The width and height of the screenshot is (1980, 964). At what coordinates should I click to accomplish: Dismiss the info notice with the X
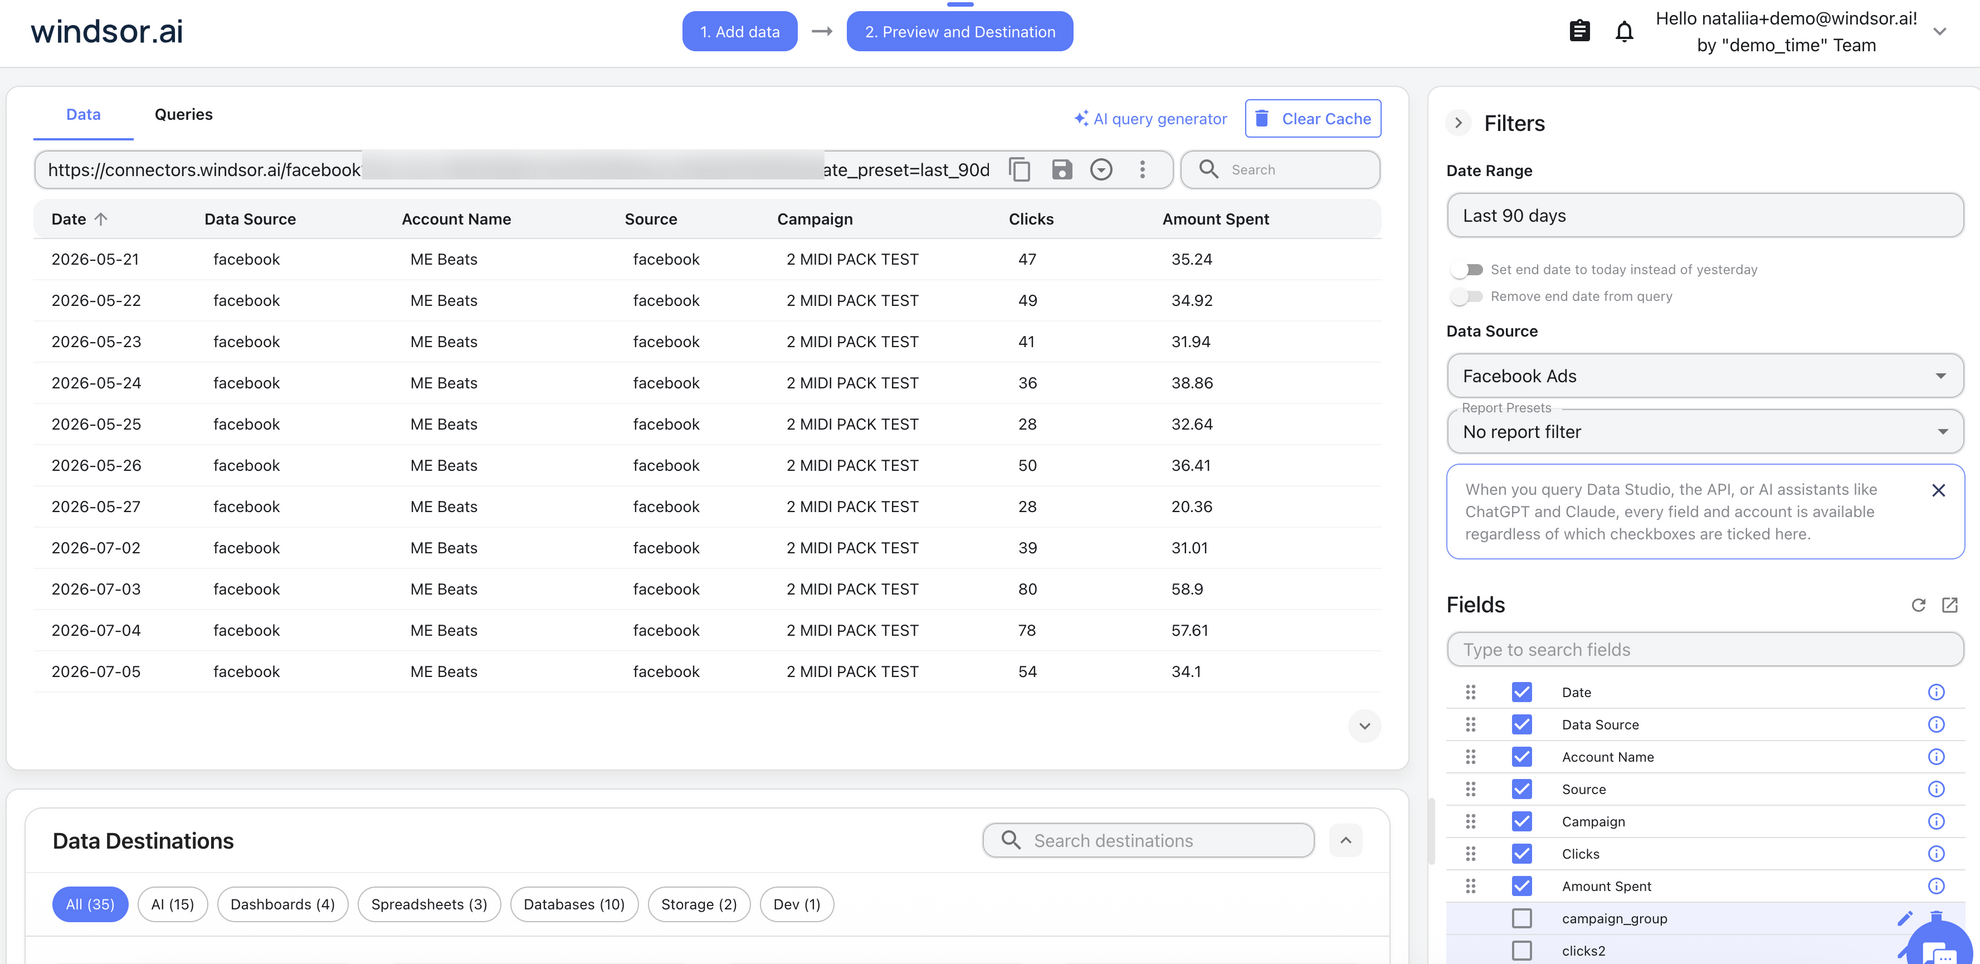[1938, 490]
